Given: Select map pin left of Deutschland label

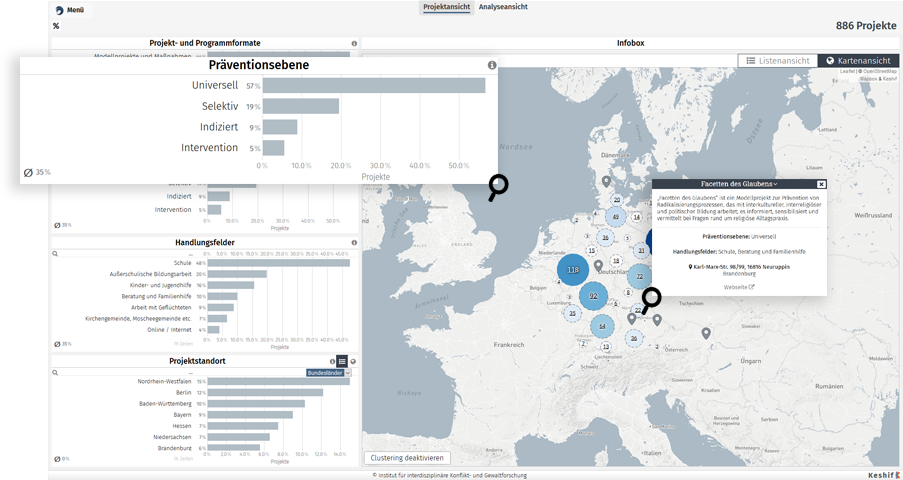Looking at the screenshot, I should point(598,266).
